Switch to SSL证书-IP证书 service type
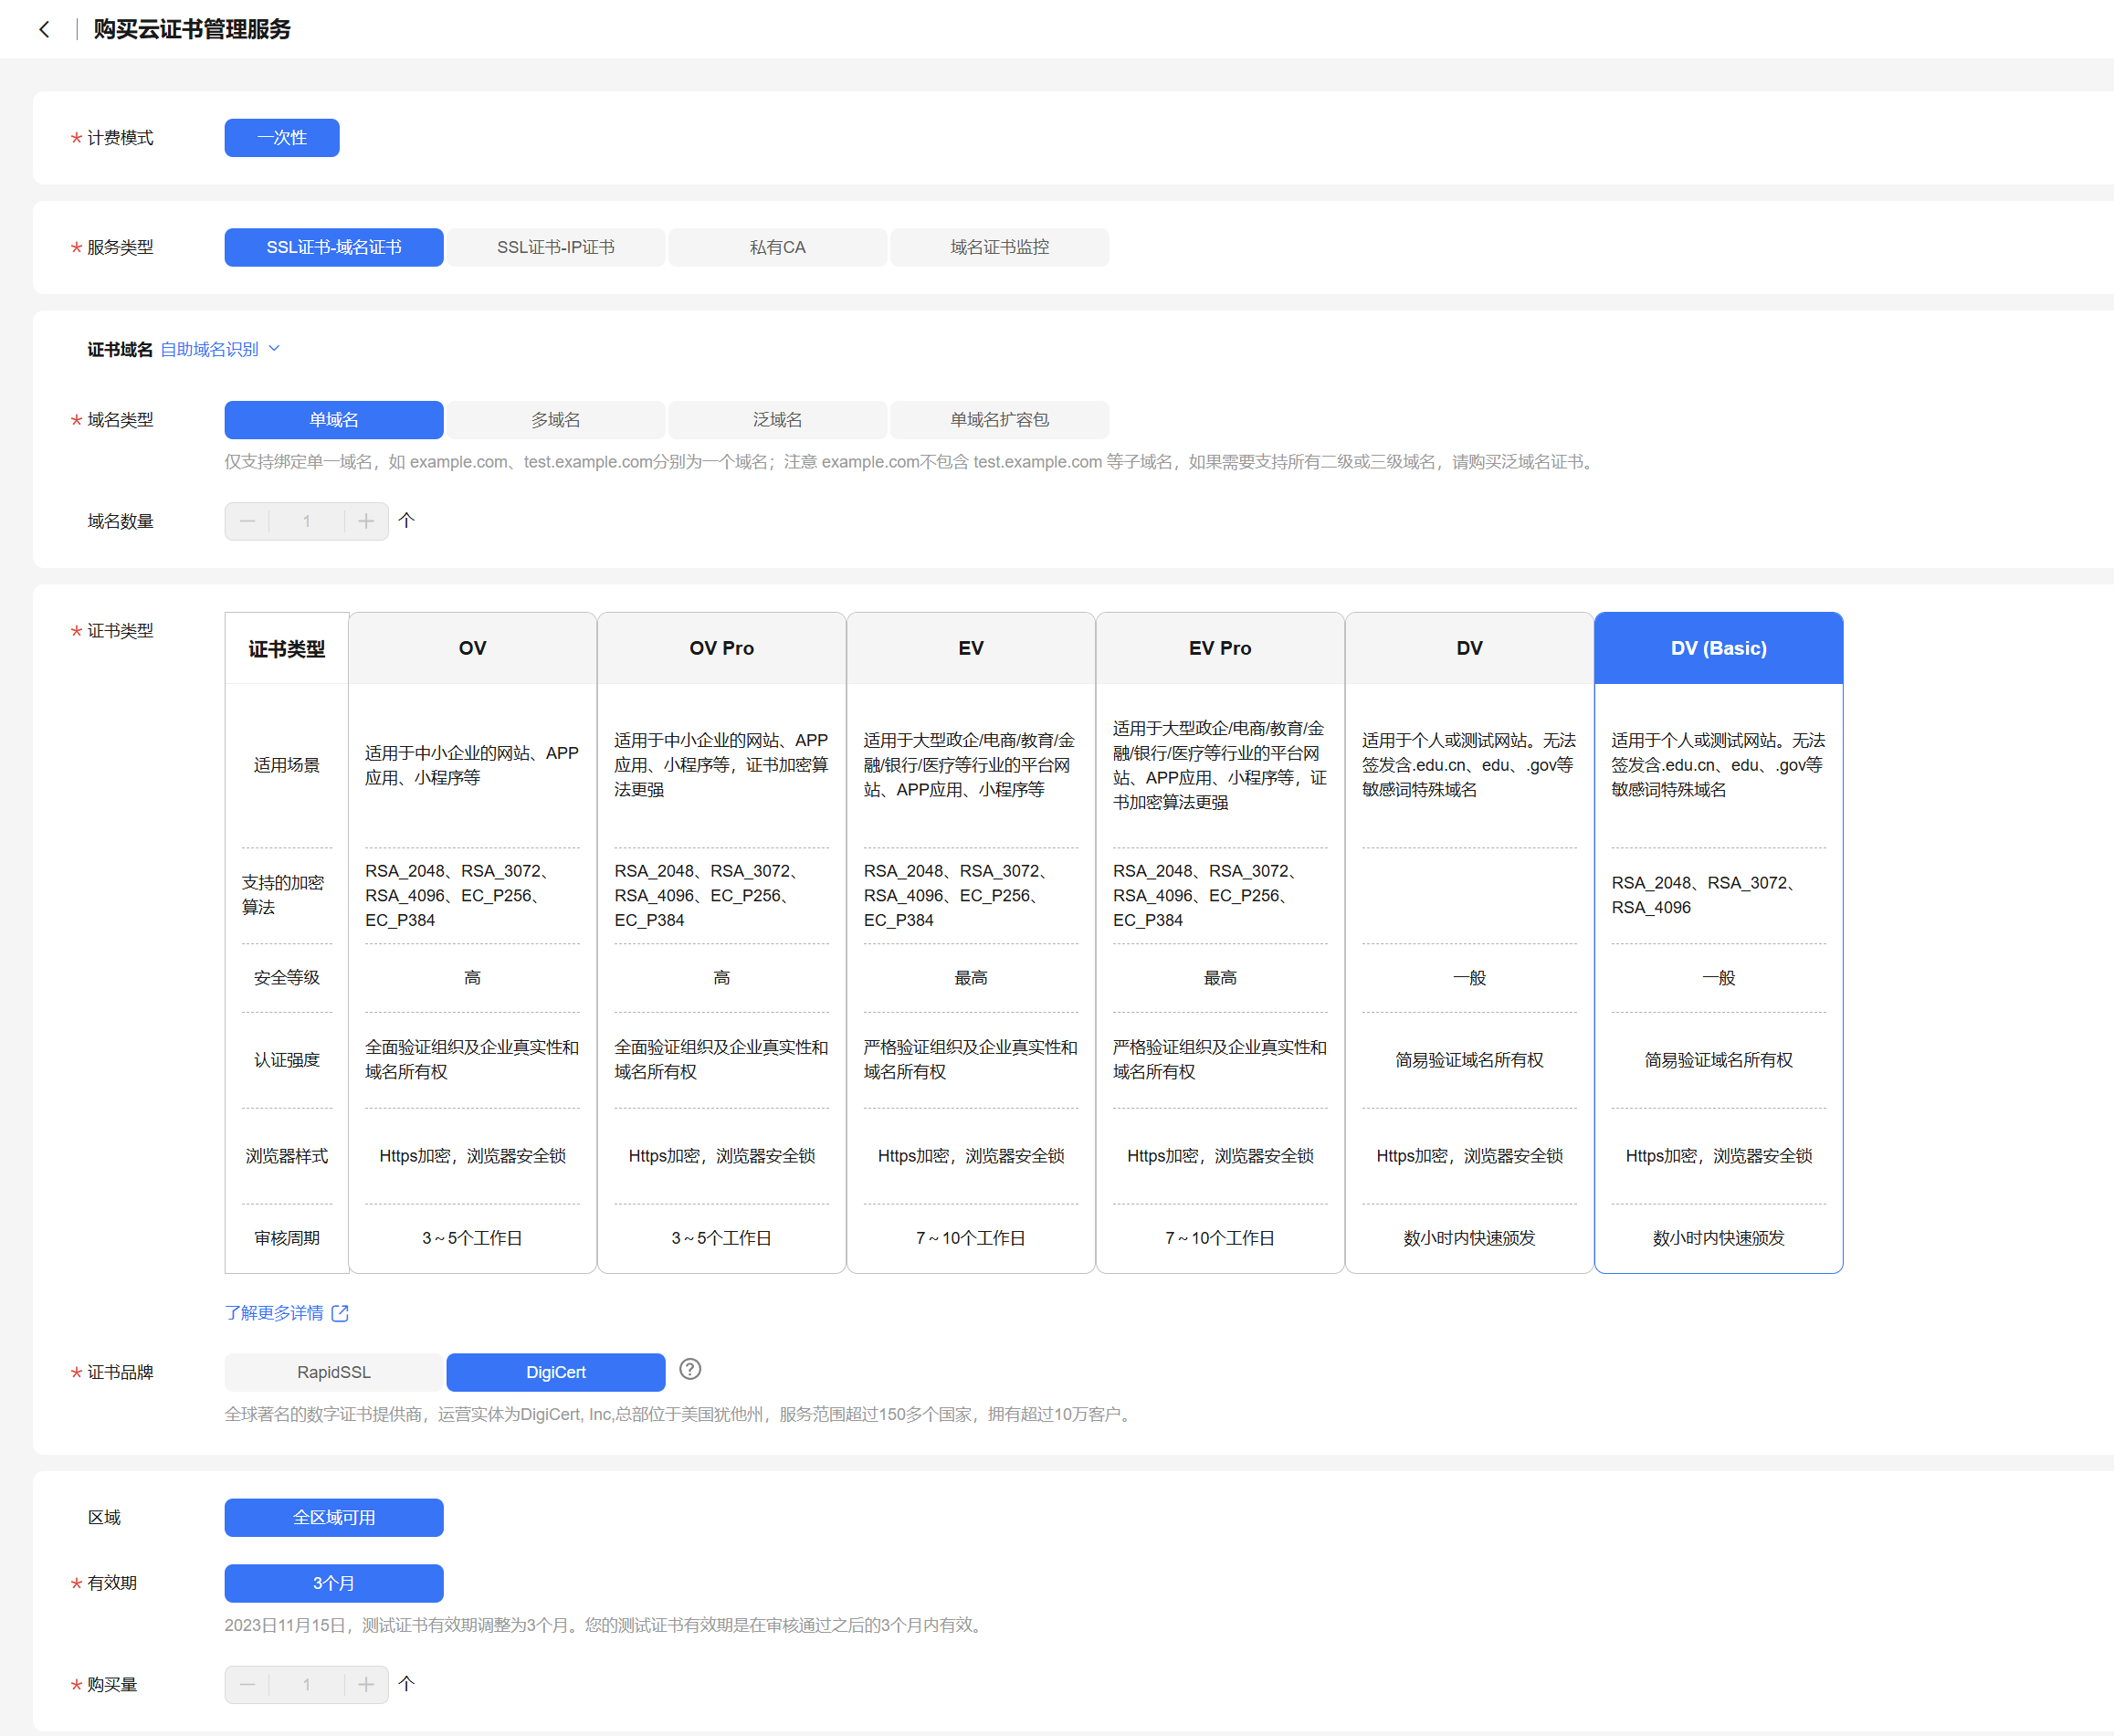Viewport: 2114px width, 1736px height. click(x=555, y=247)
